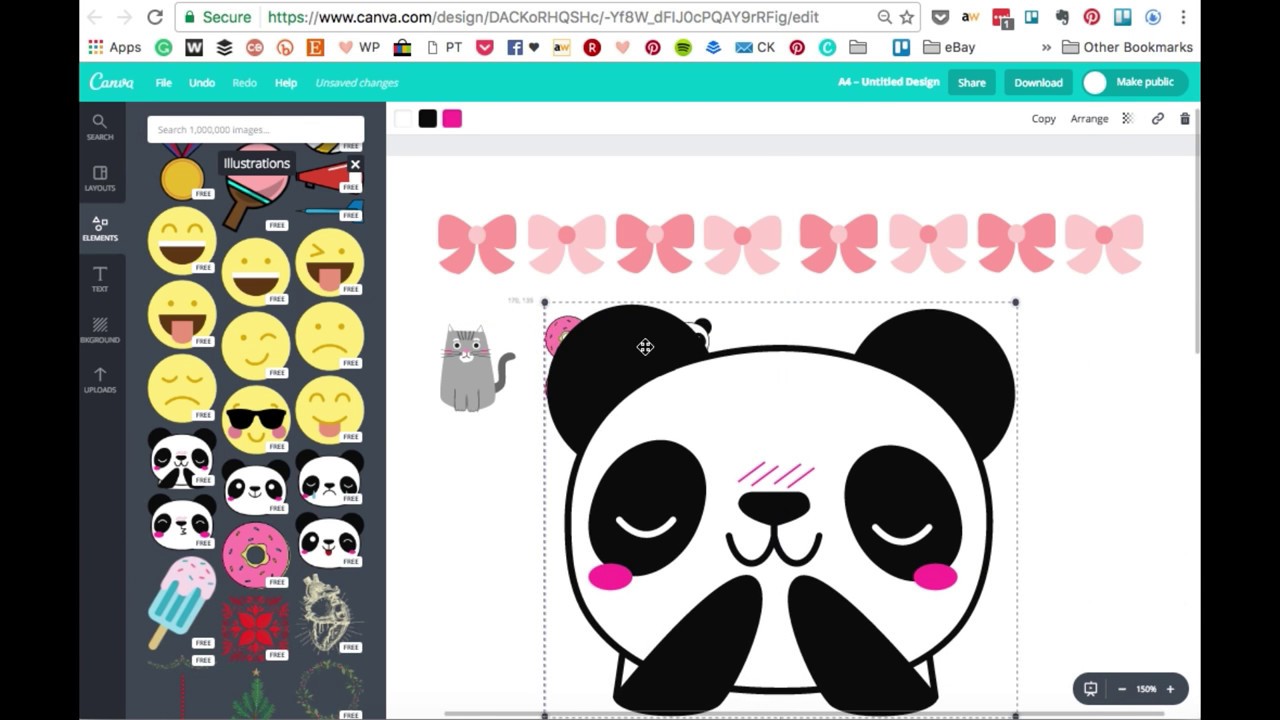Add the ice cream popsicle illustration
The height and width of the screenshot is (720, 1280).
coord(182,603)
